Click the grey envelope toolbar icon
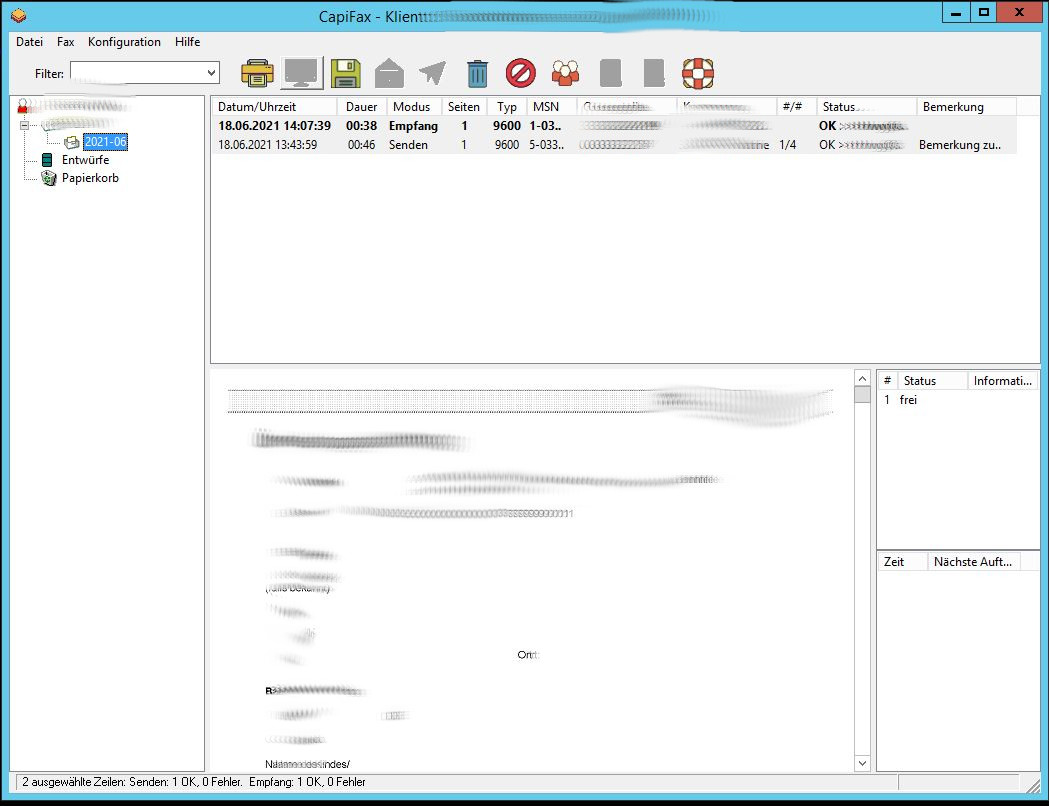Viewport: 1049px width, 806px height. [389, 73]
